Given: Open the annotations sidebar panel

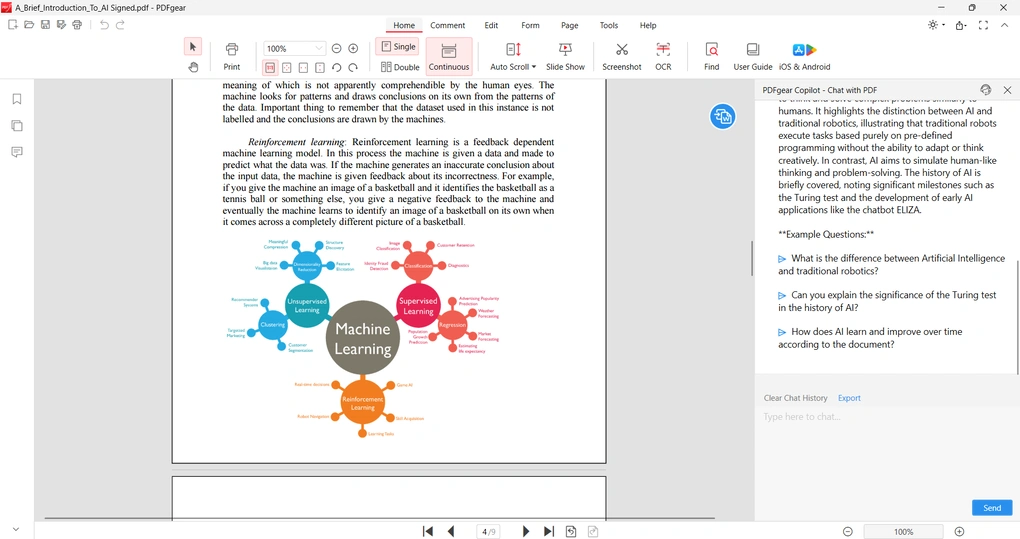Looking at the screenshot, I should click(x=17, y=152).
